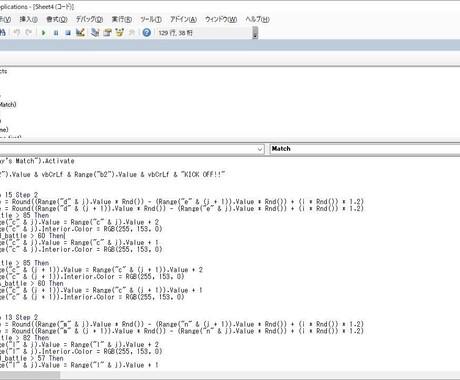Open the Properties Window toolbar icon
The image size is (460, 380).
point(107,32)
